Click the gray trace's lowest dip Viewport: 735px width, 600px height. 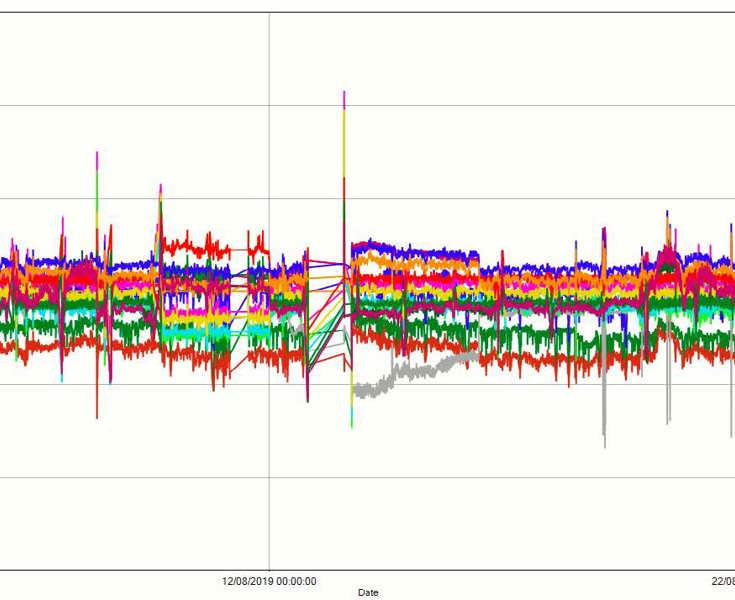(604, 445)
